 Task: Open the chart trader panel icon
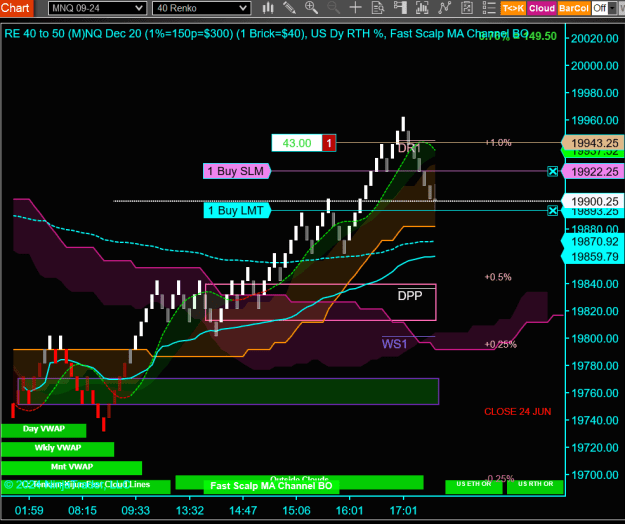[400, 8]
